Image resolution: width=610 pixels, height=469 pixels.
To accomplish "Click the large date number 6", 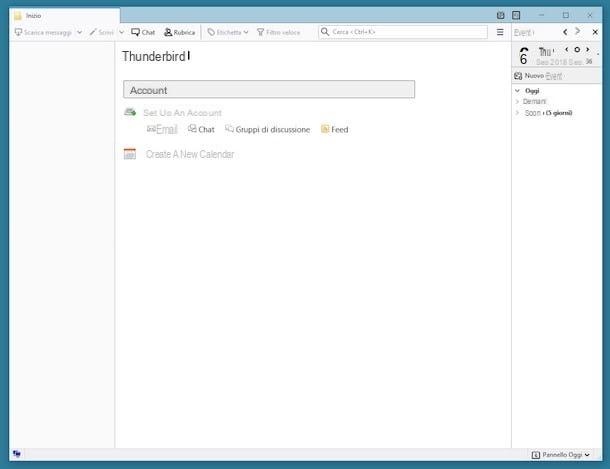I will coord(524,57).
